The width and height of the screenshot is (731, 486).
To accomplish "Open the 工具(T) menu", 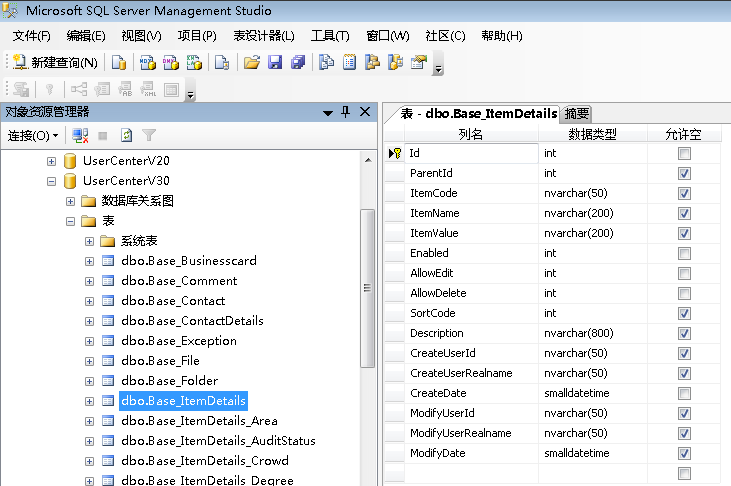I will (x=330, y=36).
